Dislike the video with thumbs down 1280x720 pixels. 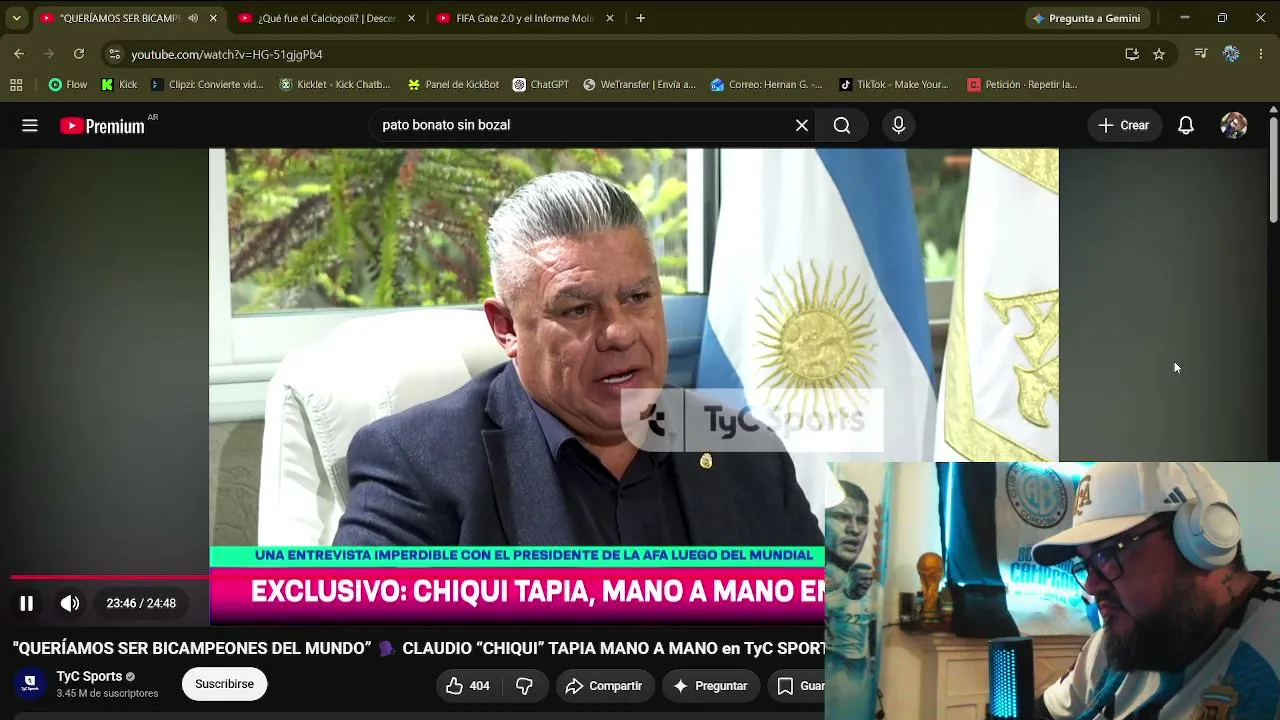(525, 686)
